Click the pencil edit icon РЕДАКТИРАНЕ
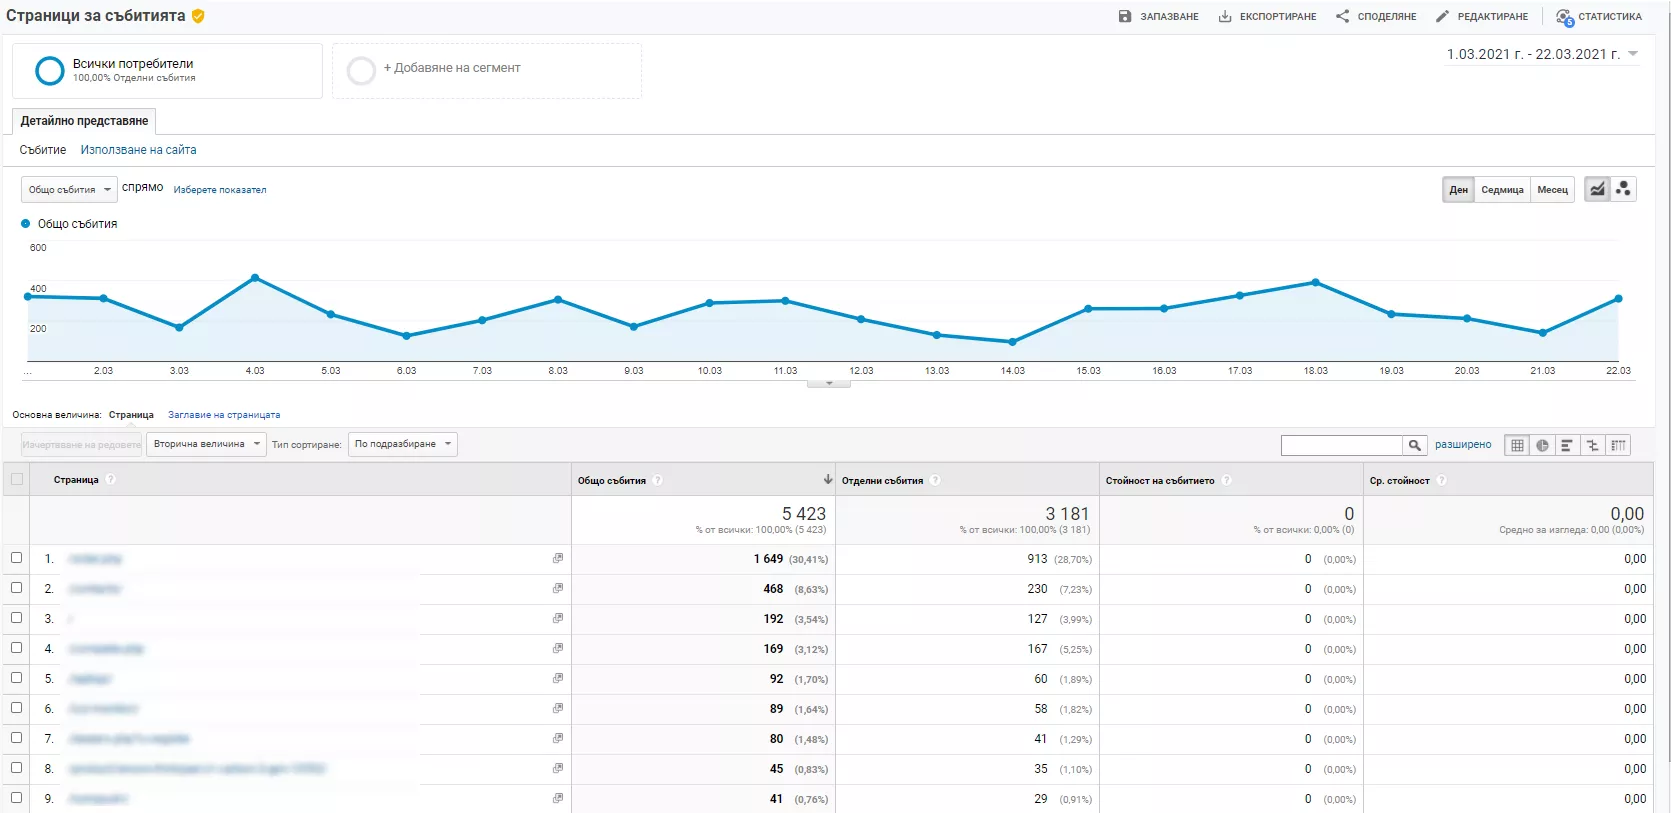Viewport: 1671px width, 813px height. click(x=1442, y=16)
